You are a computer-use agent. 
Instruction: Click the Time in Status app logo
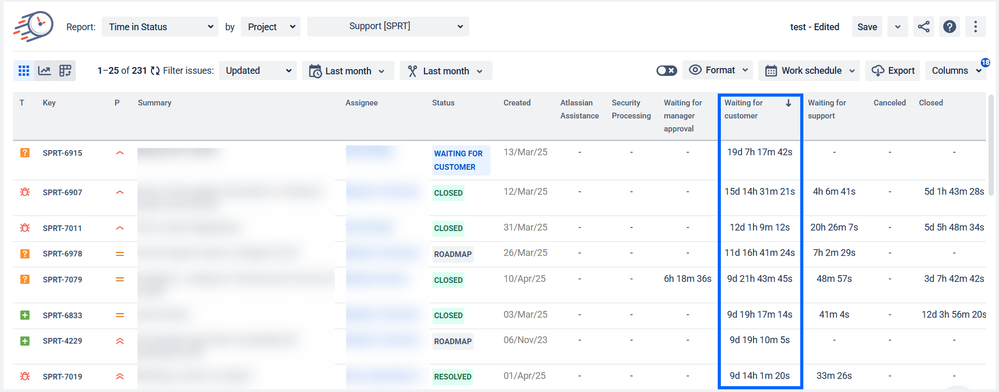(x=32, y=26)
